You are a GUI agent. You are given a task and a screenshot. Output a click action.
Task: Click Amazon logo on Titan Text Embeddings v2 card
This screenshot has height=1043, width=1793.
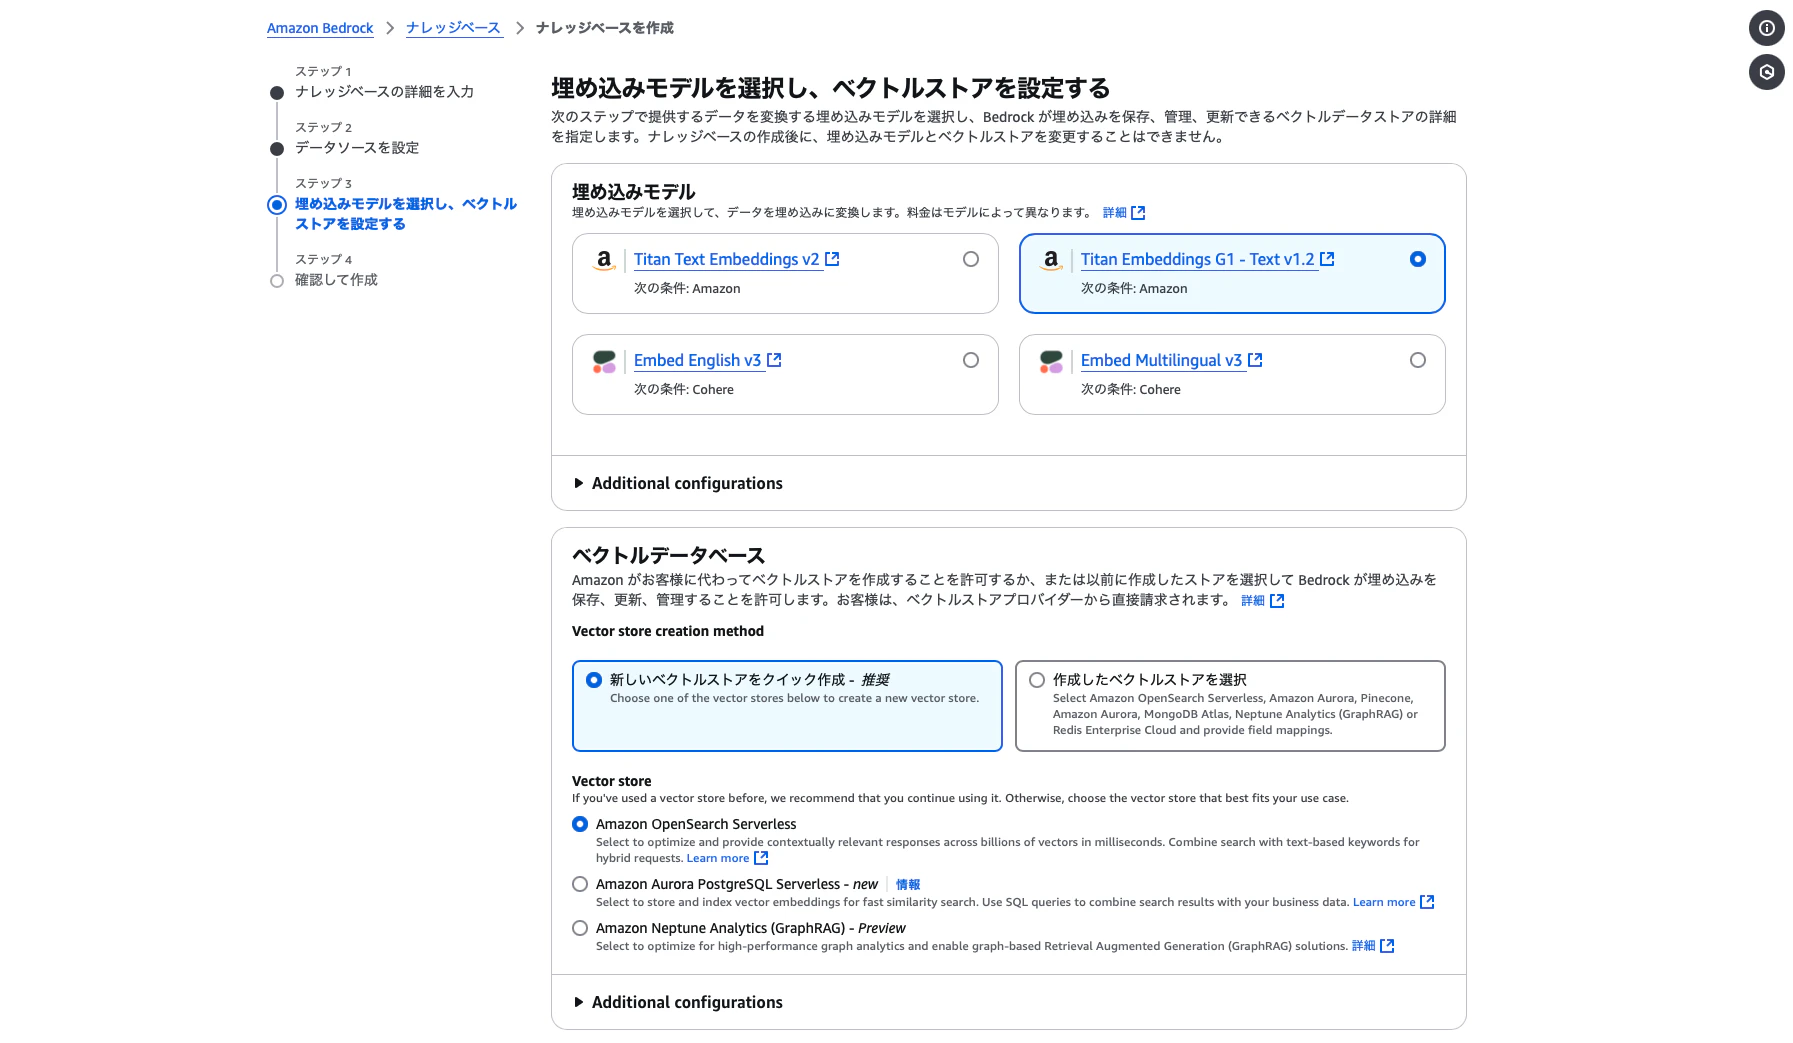(604, 260)
